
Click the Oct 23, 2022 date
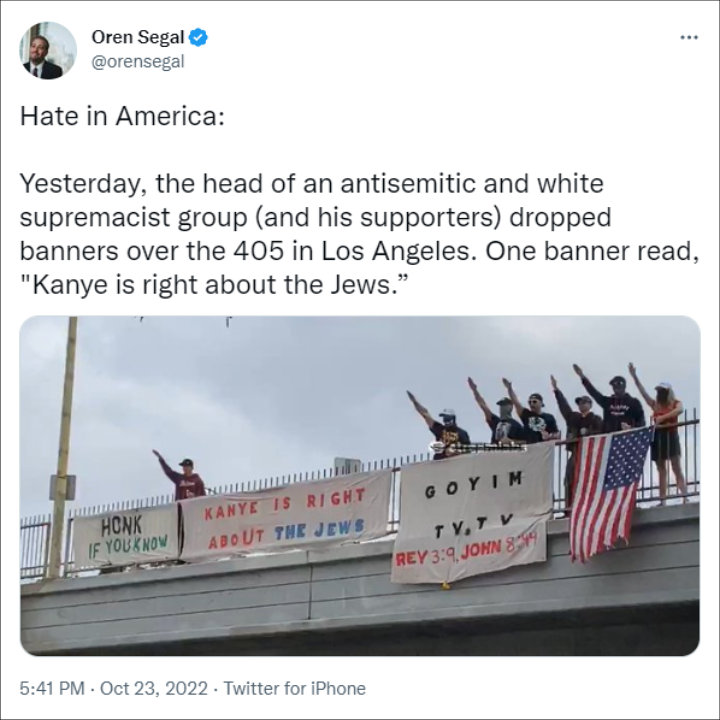(x=154, y=688)
